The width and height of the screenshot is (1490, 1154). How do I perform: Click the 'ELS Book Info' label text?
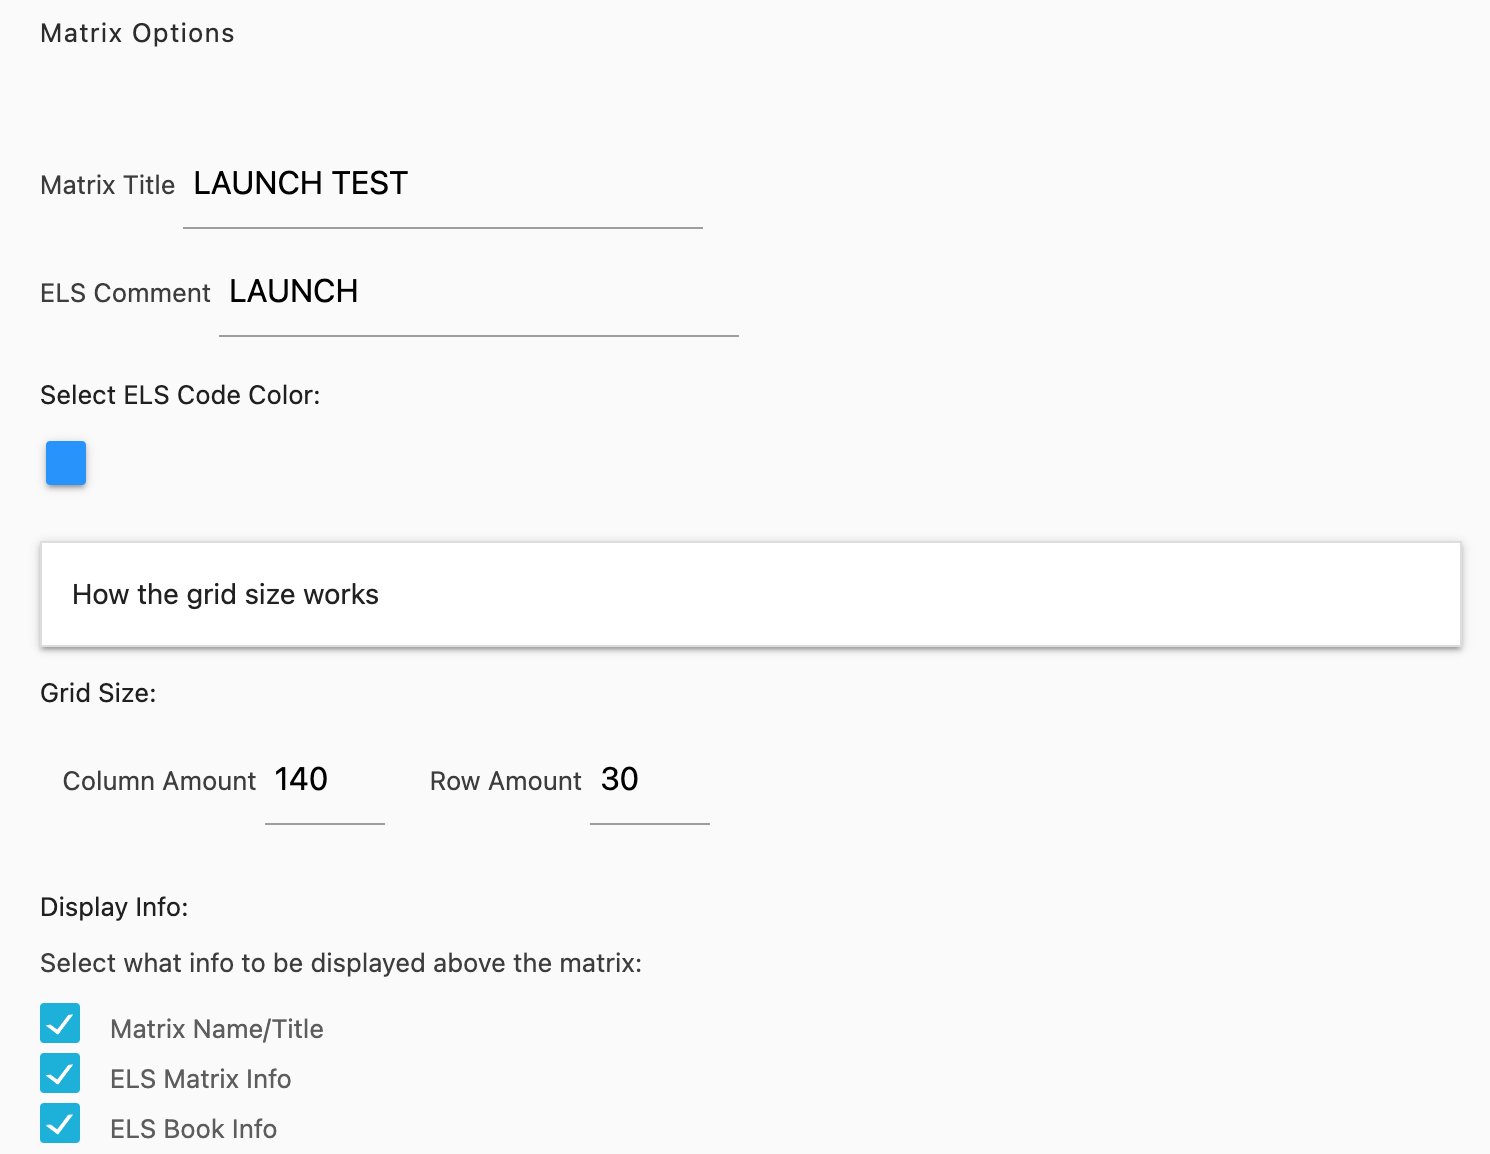pos(193,1129)
